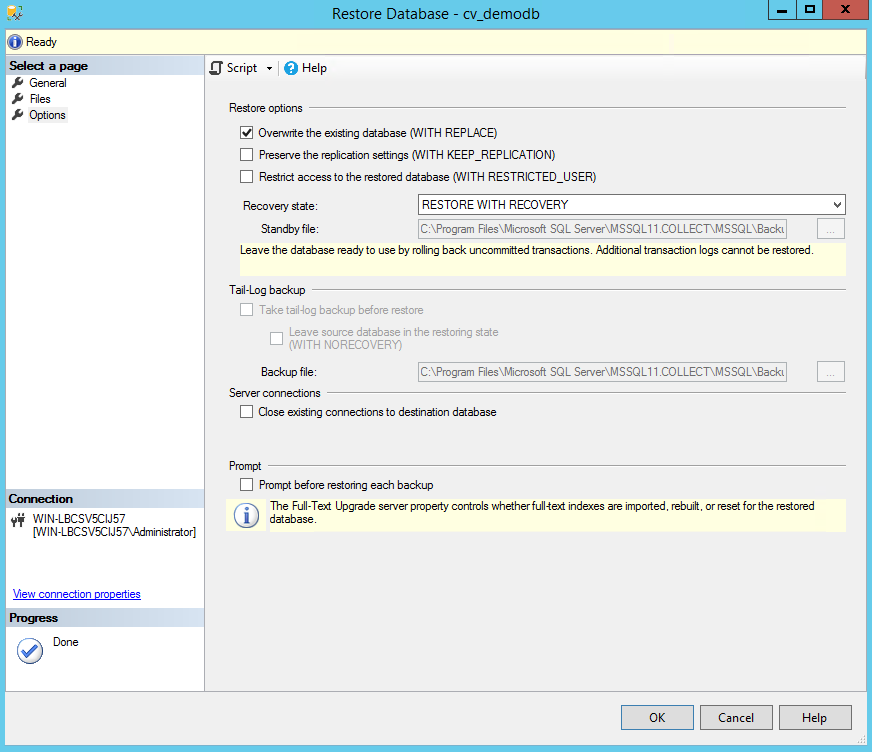872x752 pixels.
Task: Click the OK button
Action: pos(657,718)
